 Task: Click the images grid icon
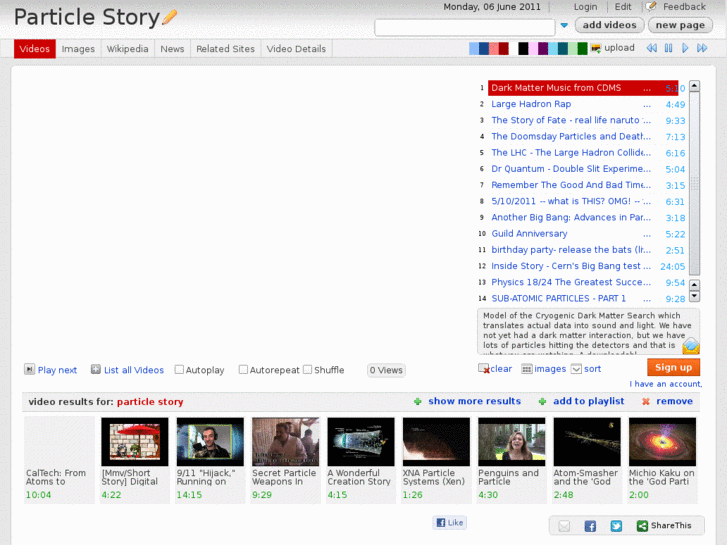(527, 369)
